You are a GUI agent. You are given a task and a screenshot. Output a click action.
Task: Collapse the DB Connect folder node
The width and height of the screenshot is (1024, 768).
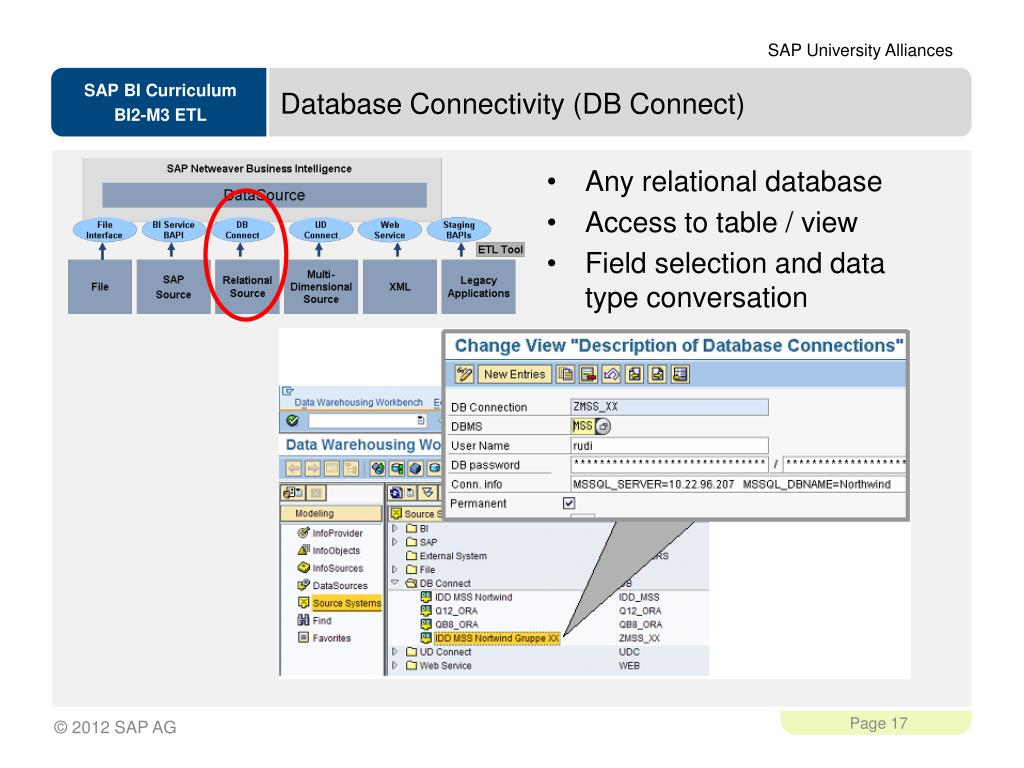tap(394, 583)
